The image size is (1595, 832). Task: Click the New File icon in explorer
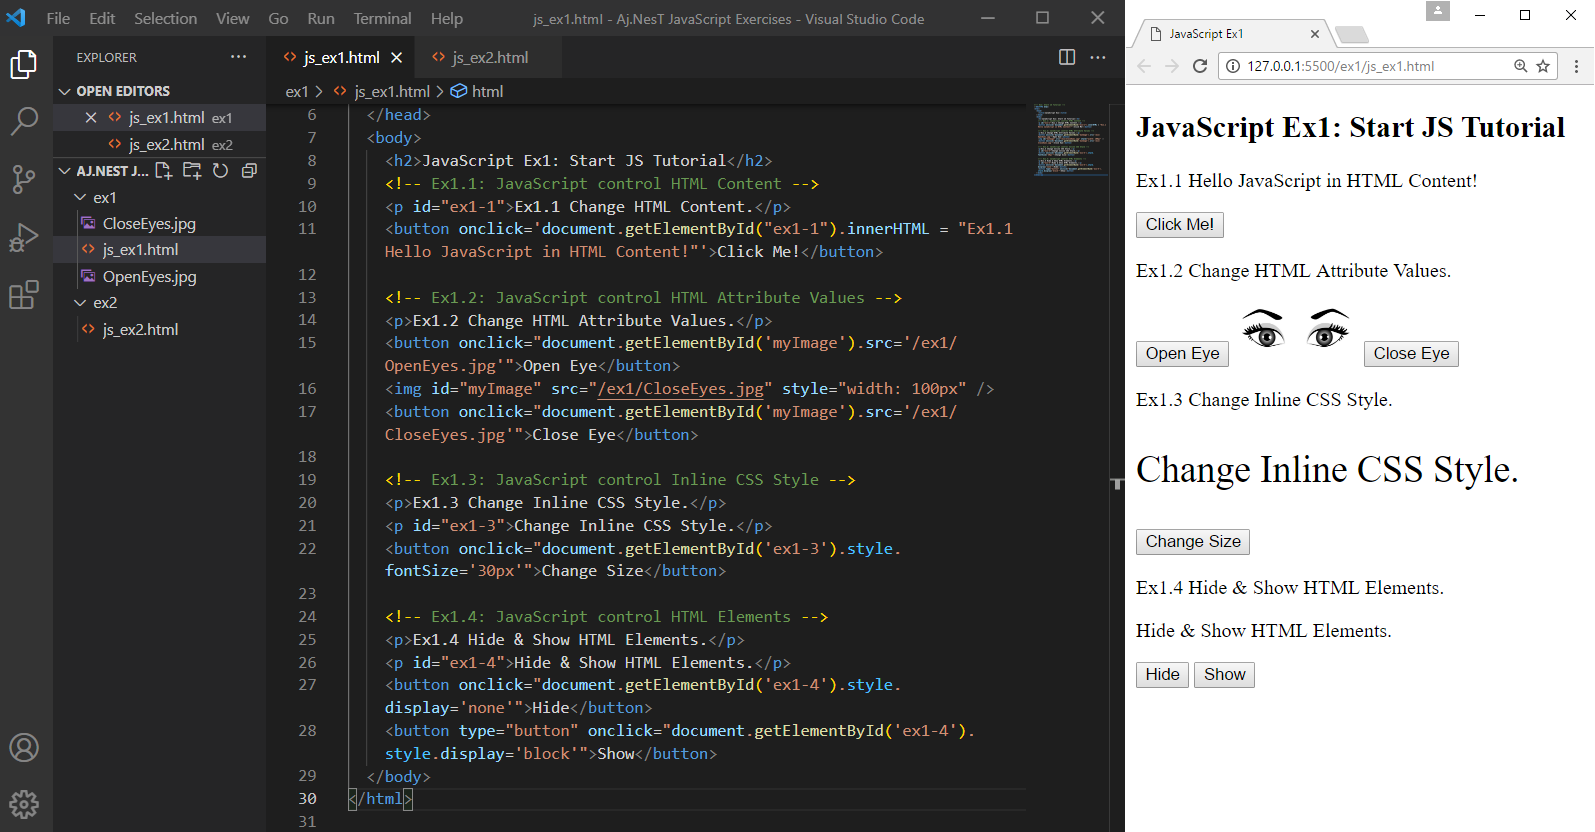click(164, 171)
